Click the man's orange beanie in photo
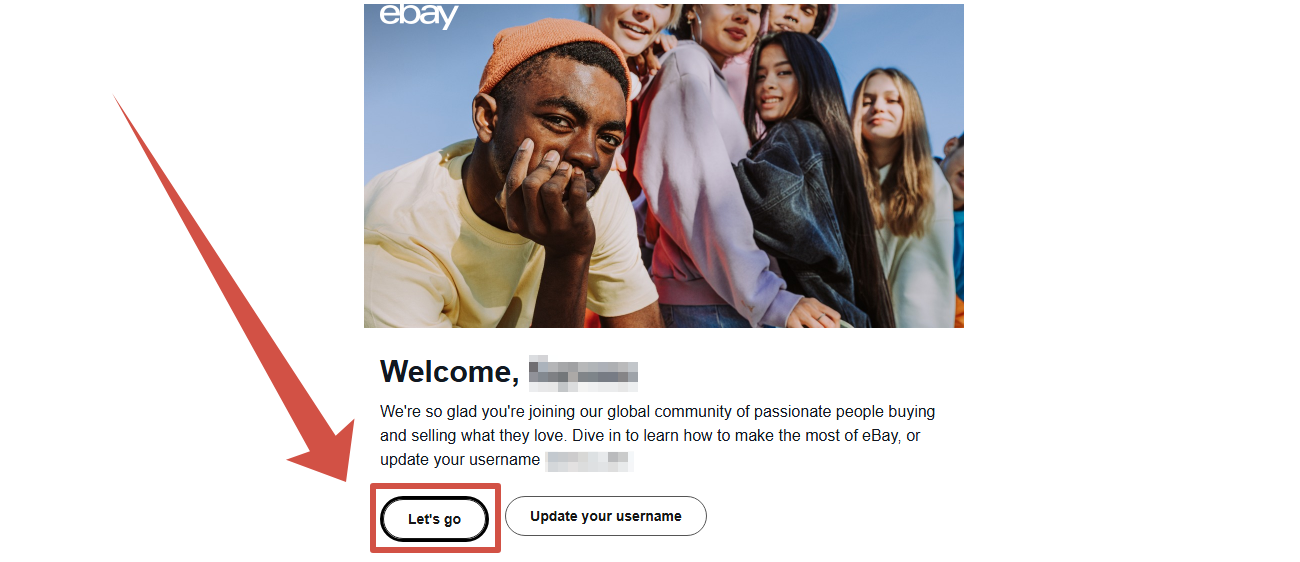Screen dimensions: 1300x562 [x=552, y=59]
